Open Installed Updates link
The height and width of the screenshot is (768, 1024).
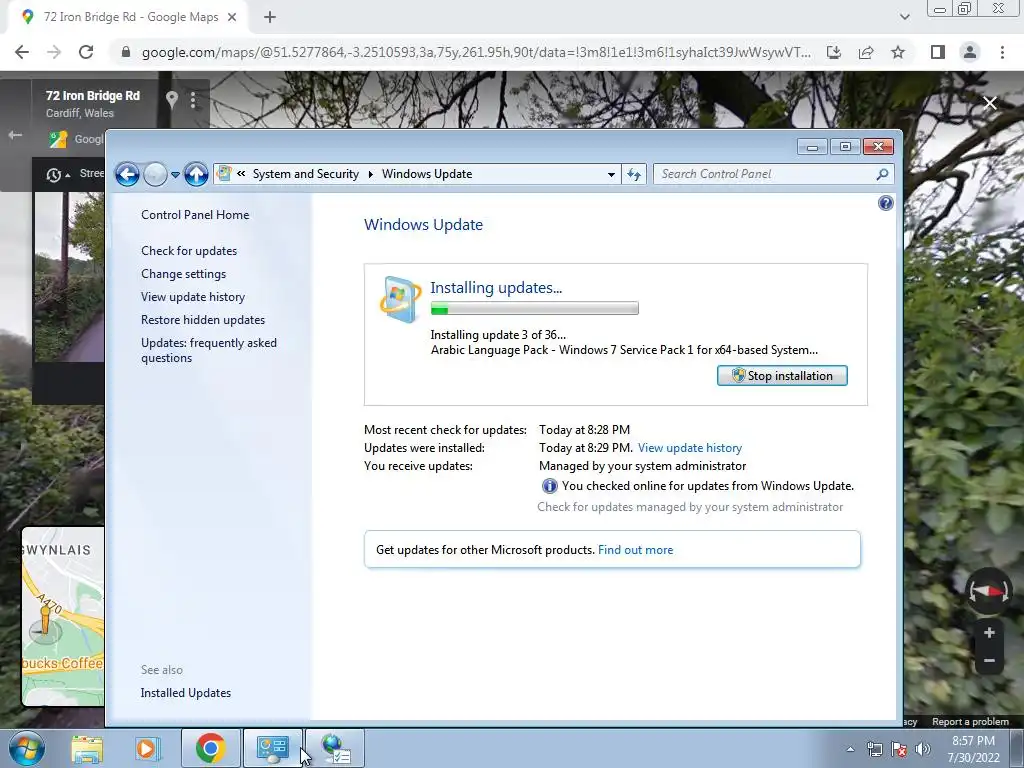pyautogui.click(x=185, y=693)
